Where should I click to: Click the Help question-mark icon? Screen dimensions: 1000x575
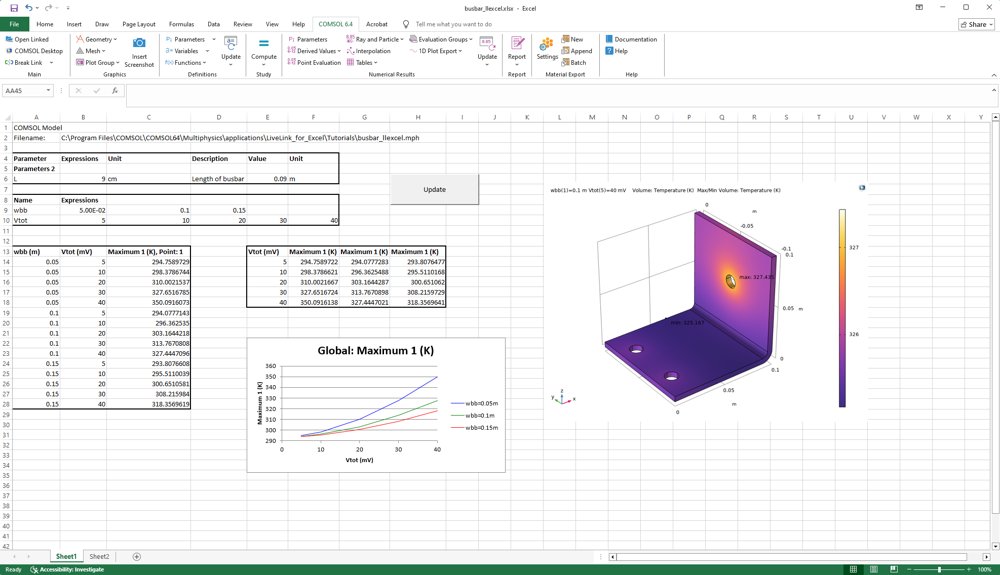coord(609,51)
